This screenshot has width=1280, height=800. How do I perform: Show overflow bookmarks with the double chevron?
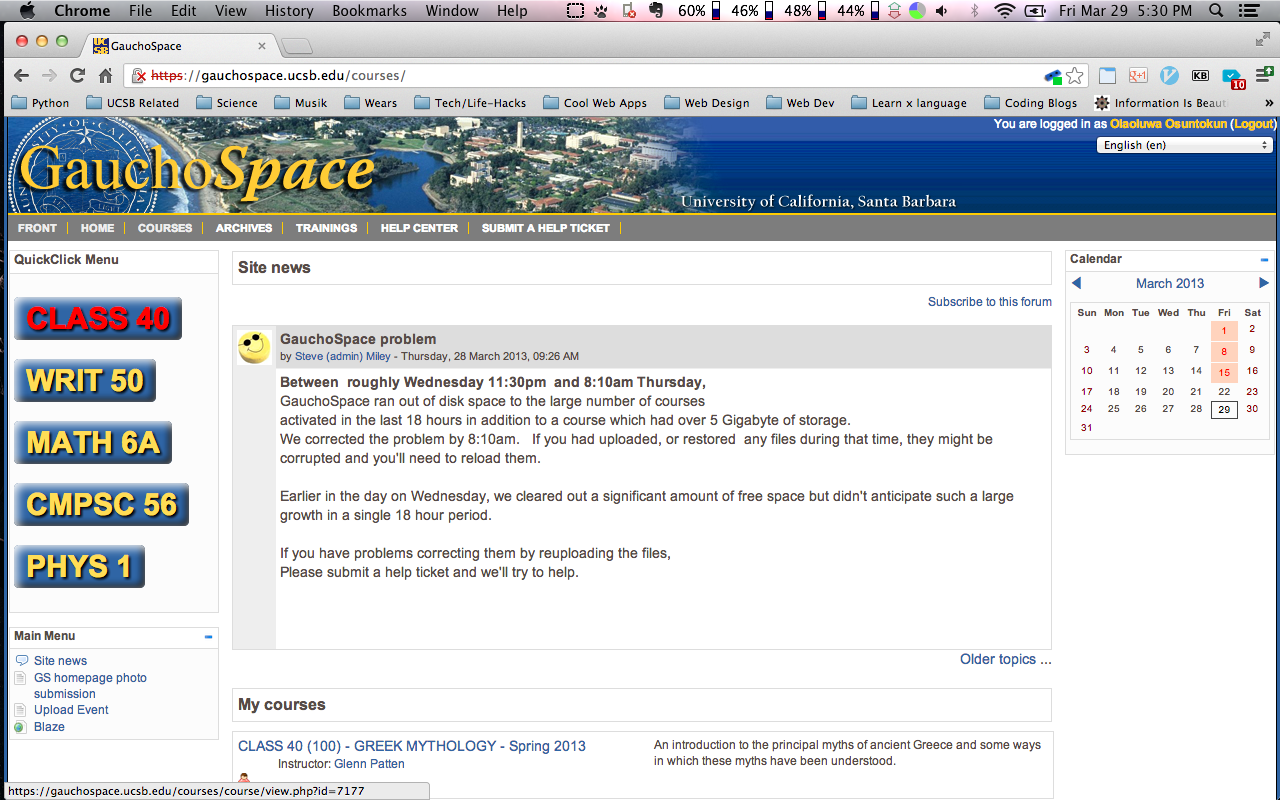(x=1269, y=102)
